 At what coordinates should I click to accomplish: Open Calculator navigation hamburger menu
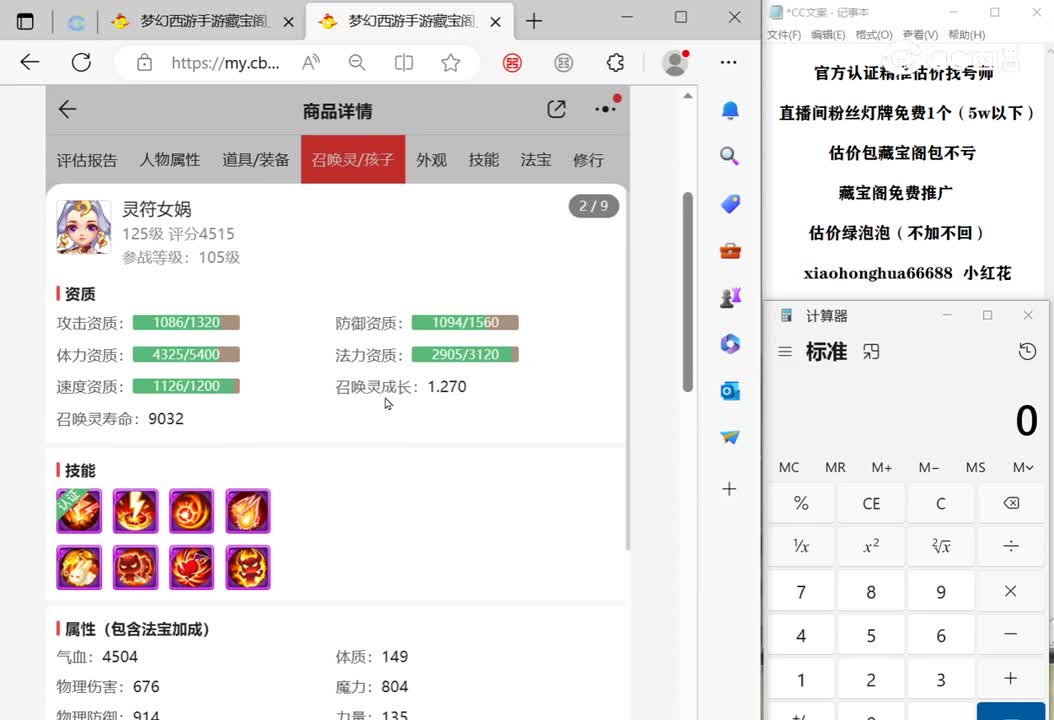pos(784,352)
